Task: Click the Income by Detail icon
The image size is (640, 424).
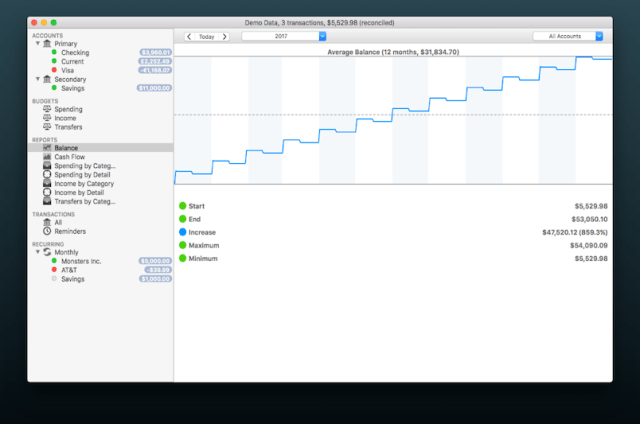Action: pos(47,192)
